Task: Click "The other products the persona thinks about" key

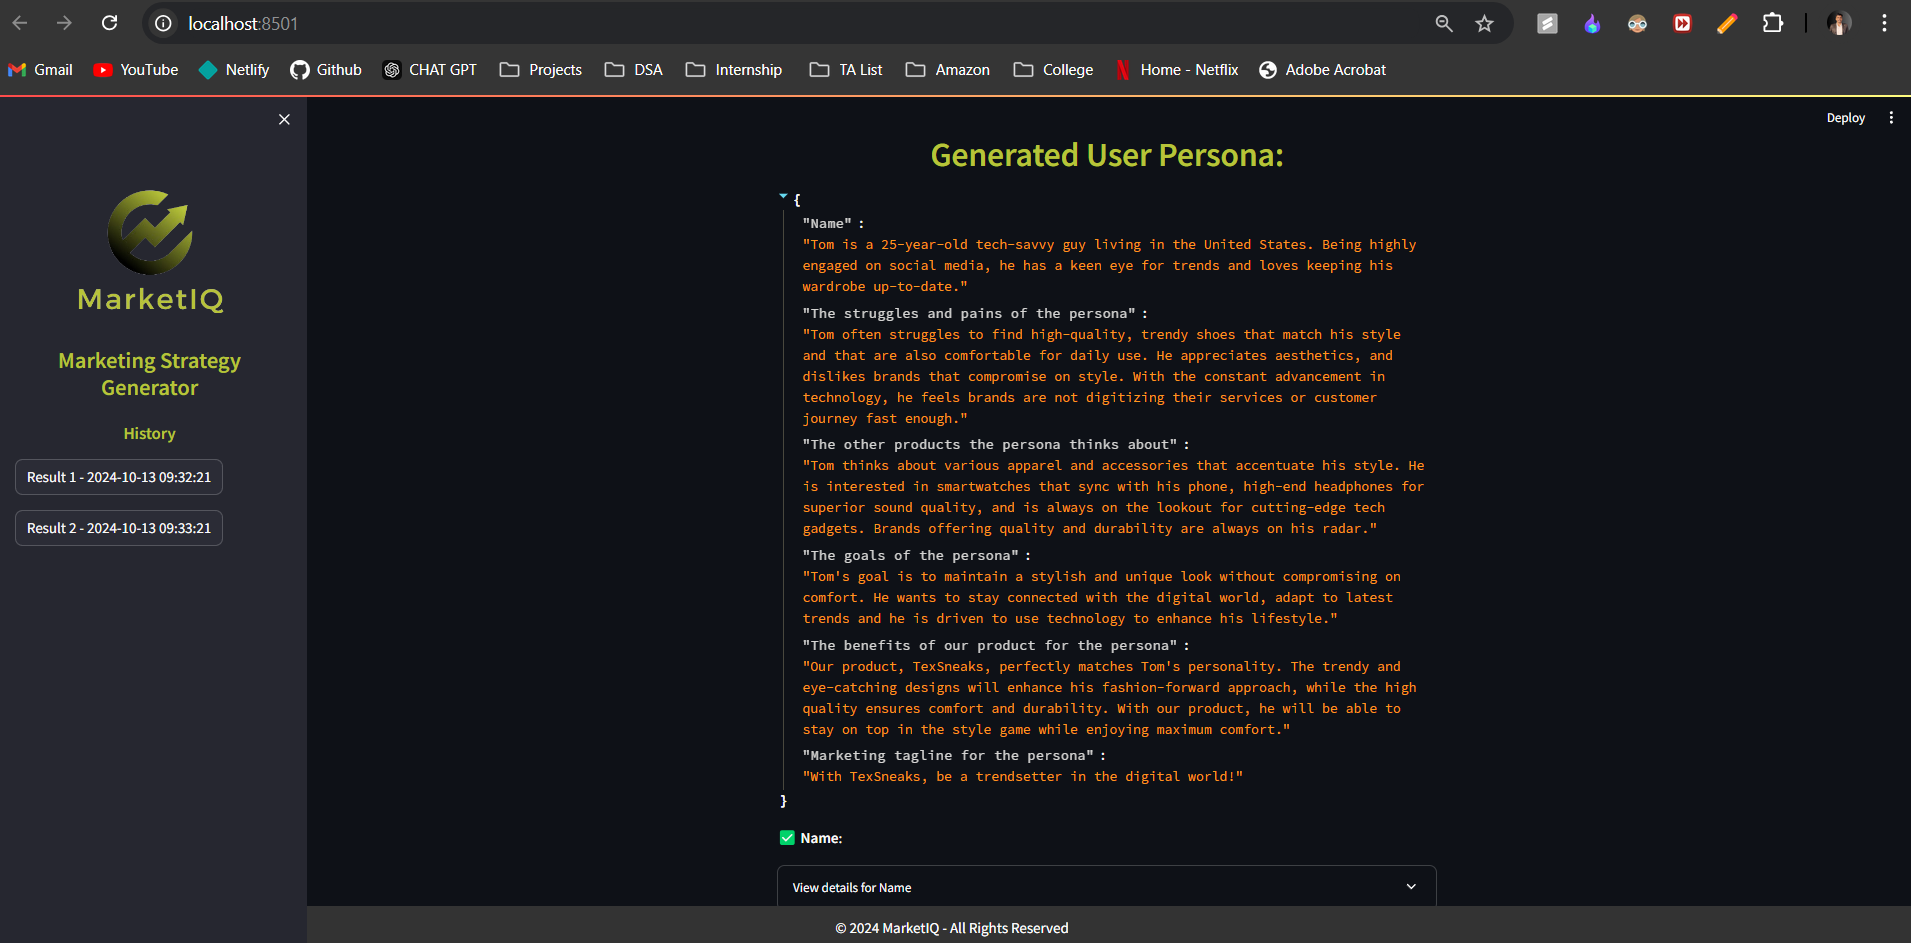Action: (x=990, y=445)
